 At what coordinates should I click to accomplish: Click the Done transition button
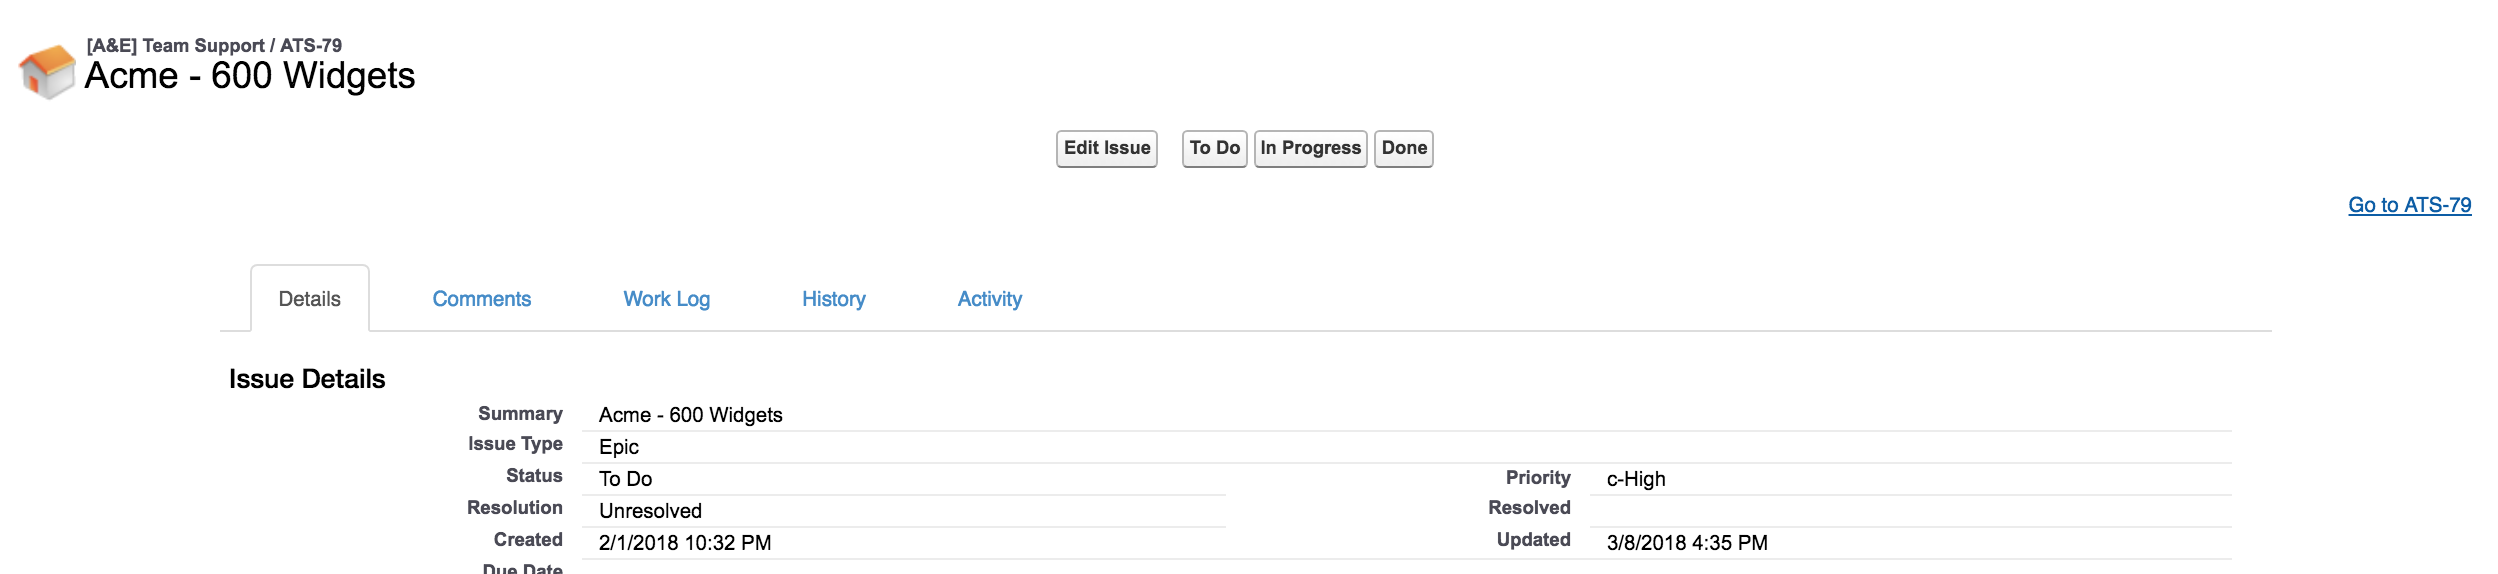tap(1403, 149)
